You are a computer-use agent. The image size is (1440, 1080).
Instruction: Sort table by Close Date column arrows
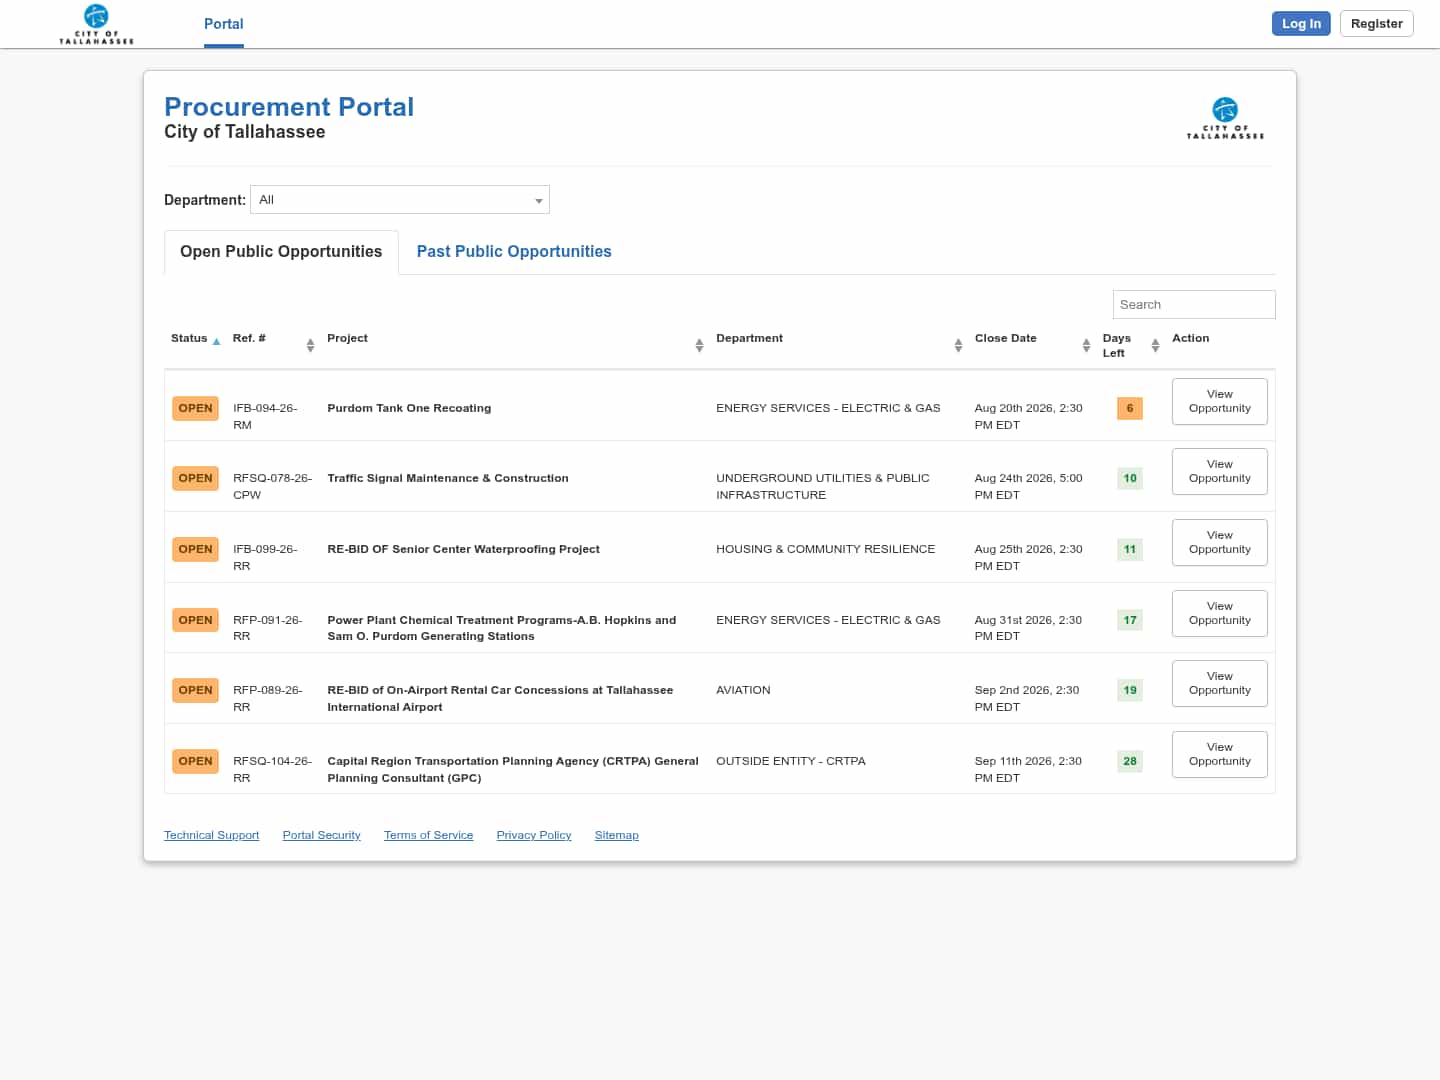coord(1086,345)
